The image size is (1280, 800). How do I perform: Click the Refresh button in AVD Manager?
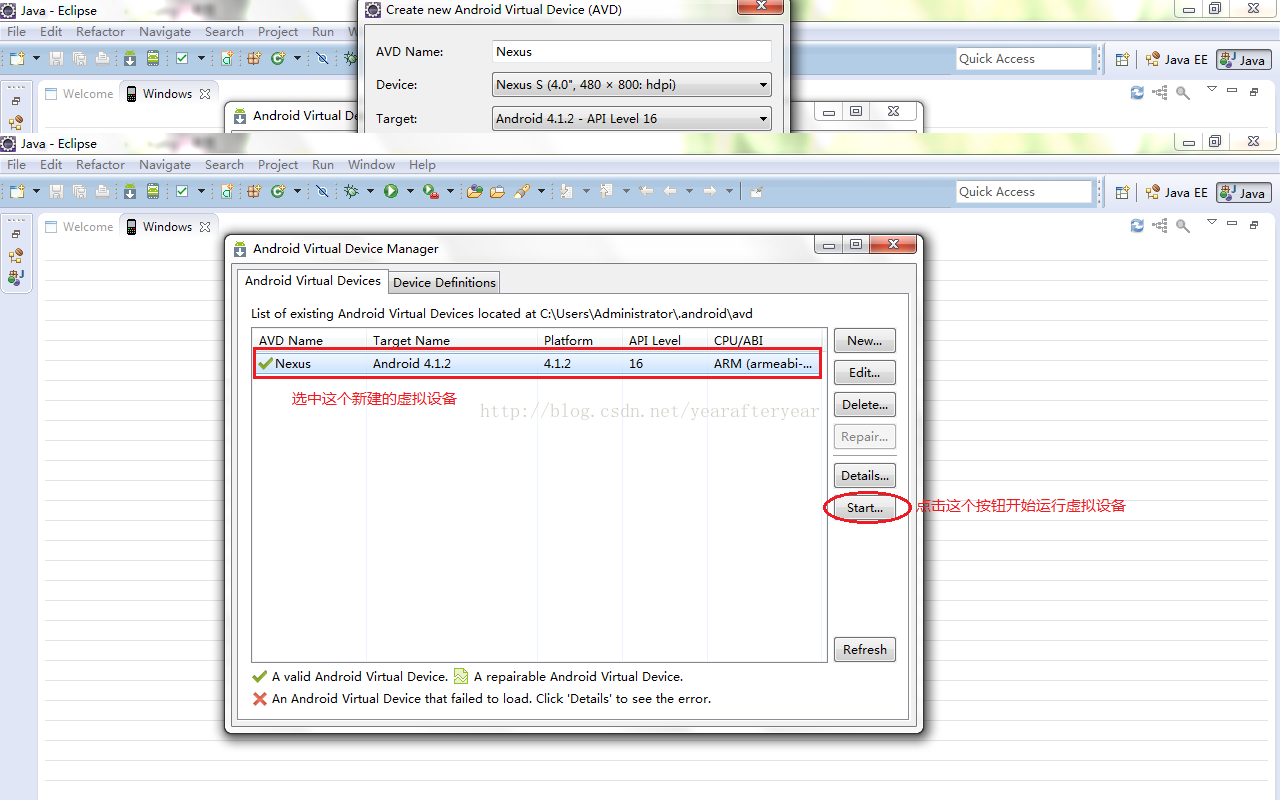coord(865,649)
